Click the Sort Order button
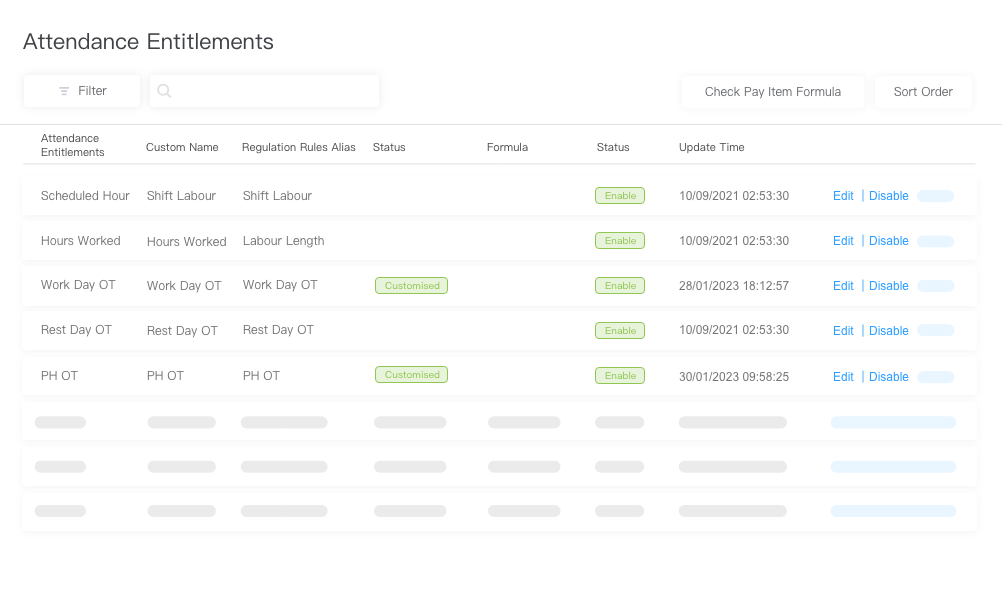The height and width of the screenshot is (598, 1002). click(923, 92)
